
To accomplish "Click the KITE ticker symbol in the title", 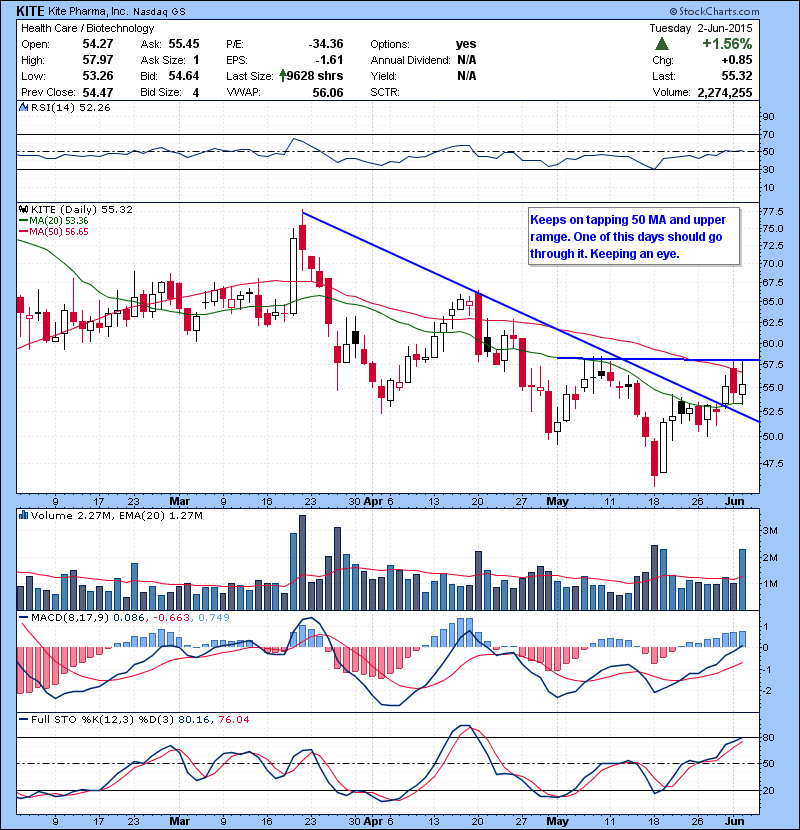I will (30, 11).
